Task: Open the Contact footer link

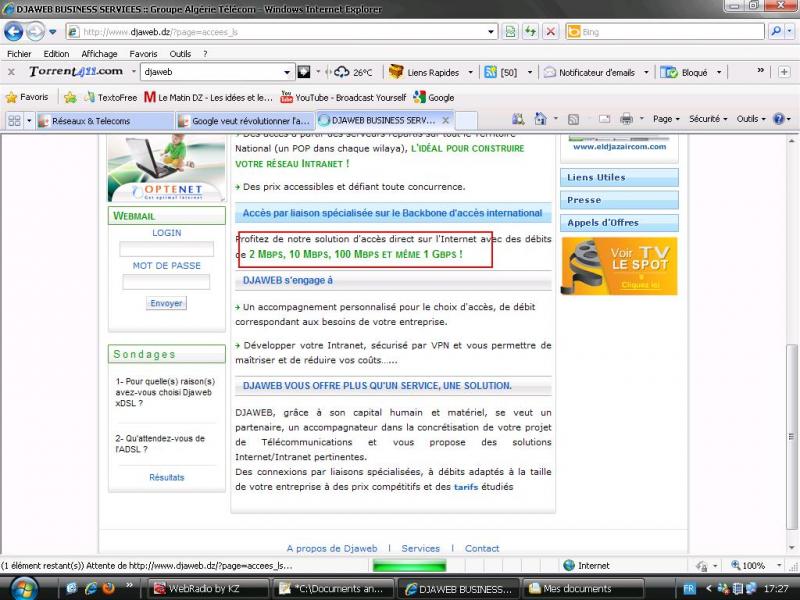Action: click(x=482, y=548)
